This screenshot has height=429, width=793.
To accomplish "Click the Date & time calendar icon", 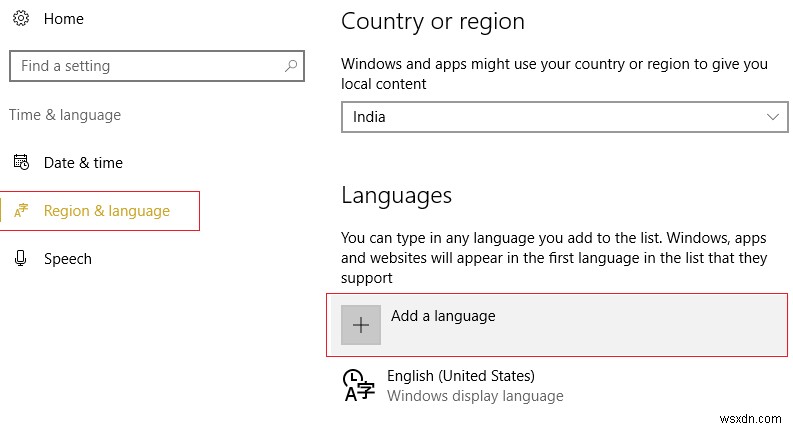I will (20, 163).
